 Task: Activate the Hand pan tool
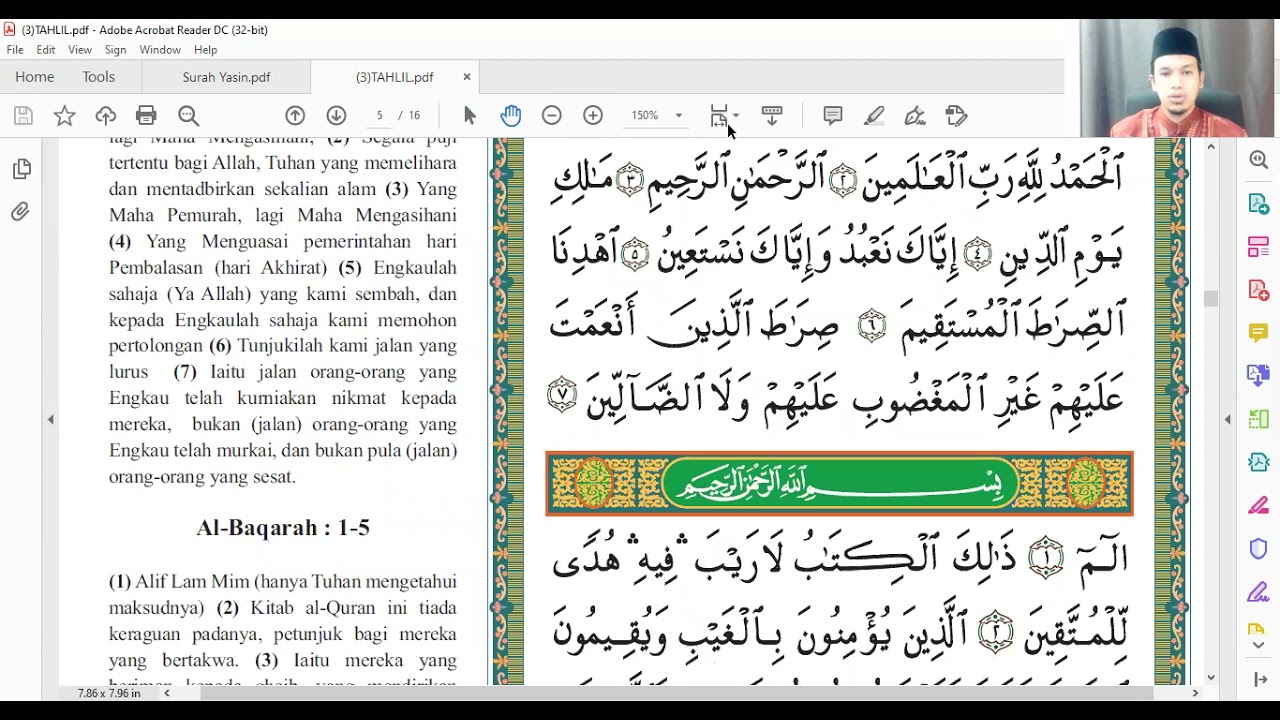[x=510, y=116]
